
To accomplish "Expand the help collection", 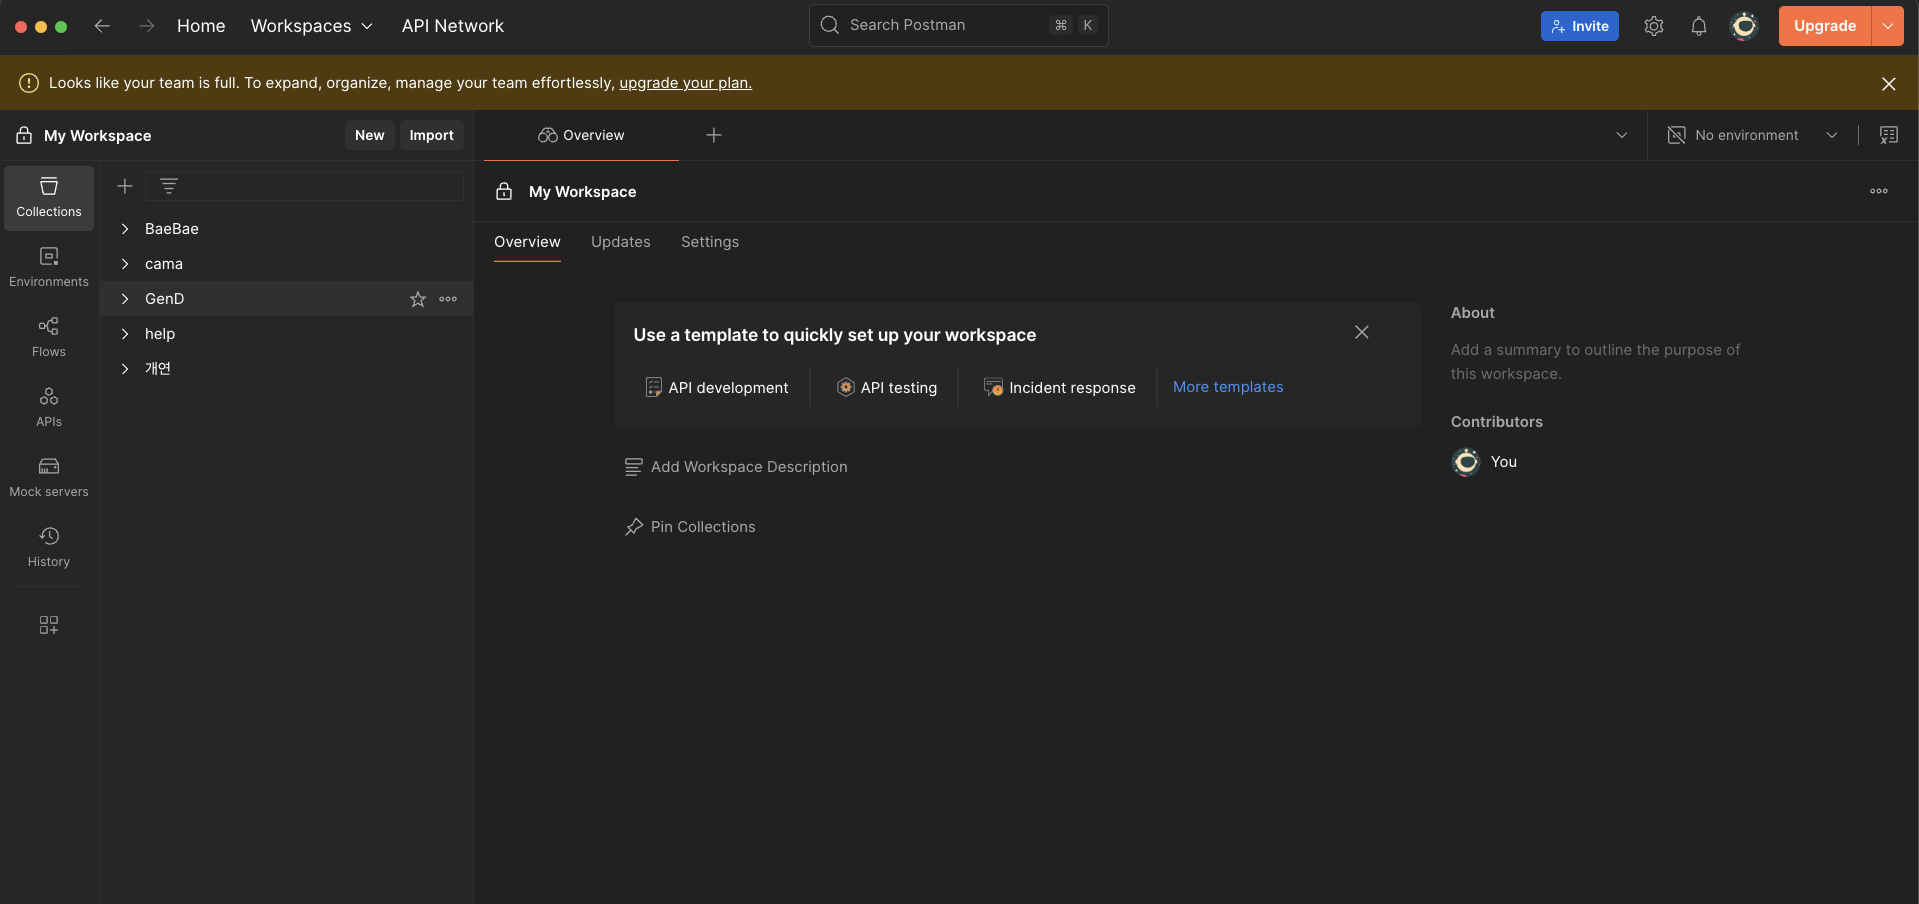I will (125, 334).
